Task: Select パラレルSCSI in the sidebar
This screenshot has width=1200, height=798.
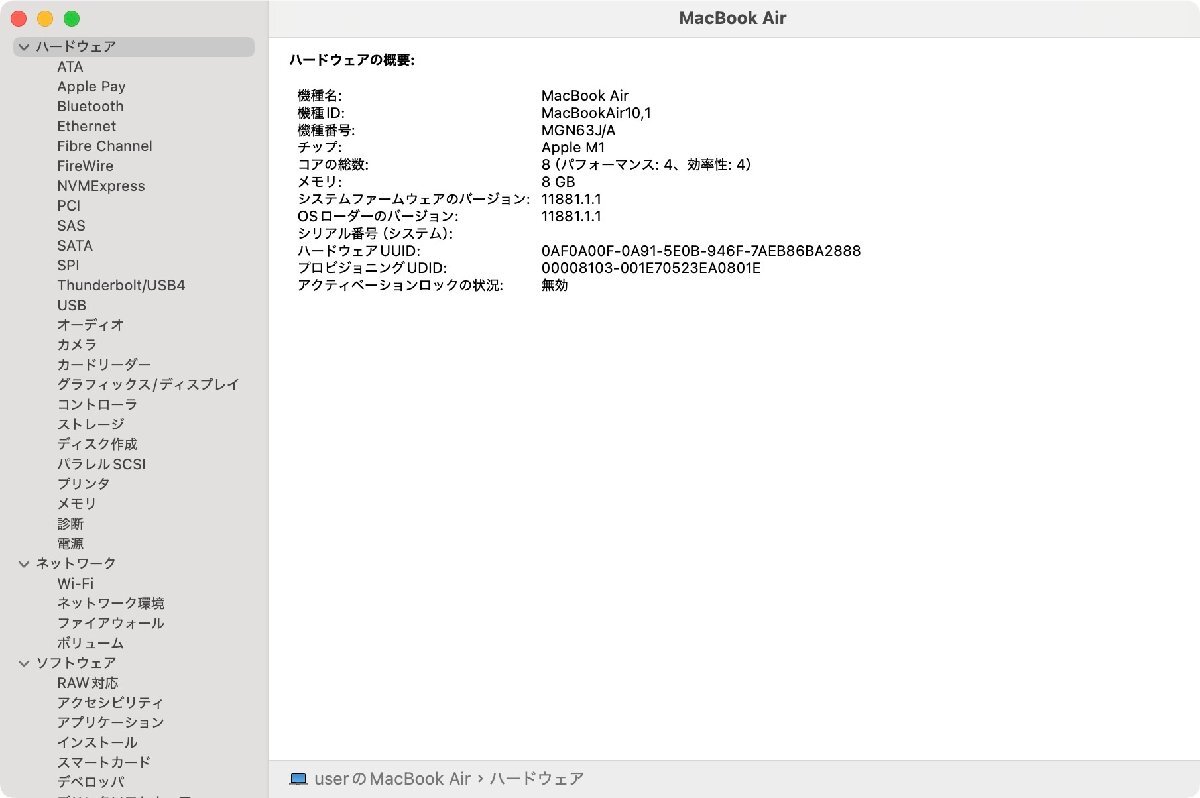Action: [x=102, y=464]
